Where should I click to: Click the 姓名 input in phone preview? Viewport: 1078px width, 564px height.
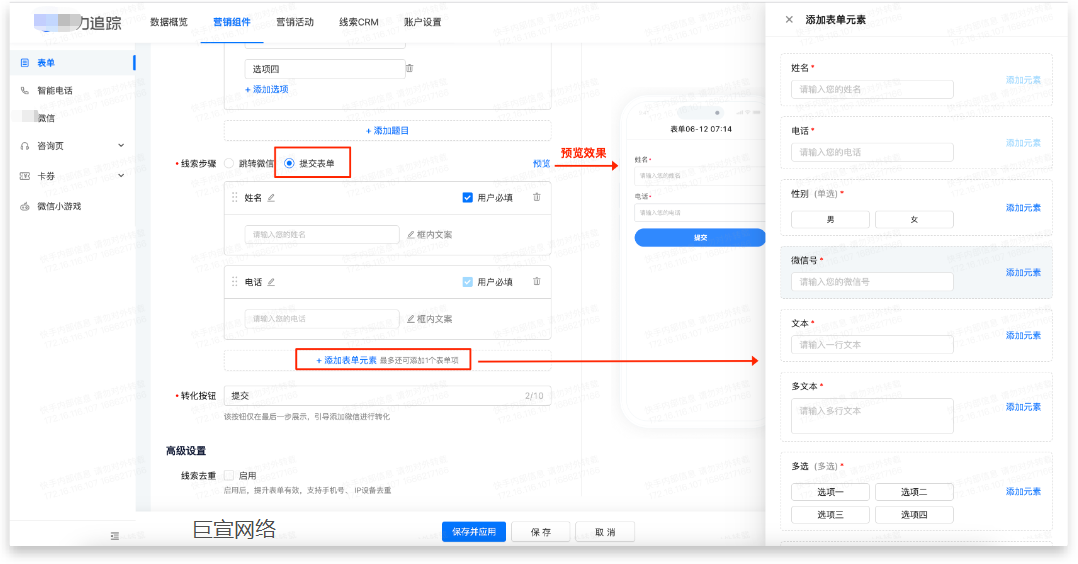[x=700, y=175]
